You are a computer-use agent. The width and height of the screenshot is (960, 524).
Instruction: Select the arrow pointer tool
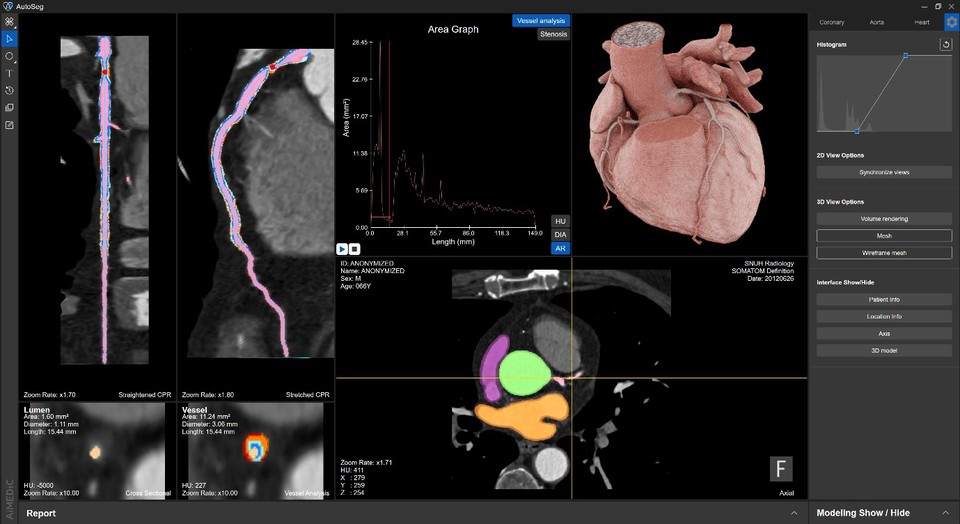[9, 39]
